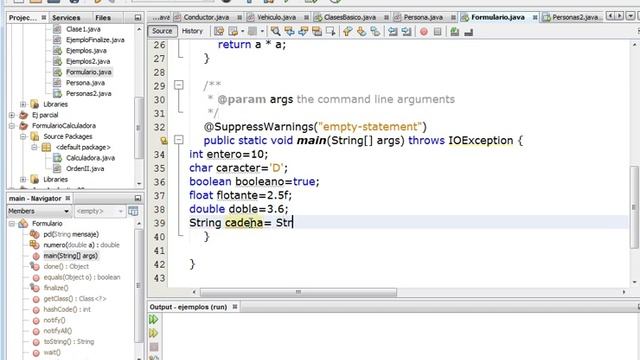Collapse the default package node
Screen dimensions: 640x360
[x=34, y=147]
